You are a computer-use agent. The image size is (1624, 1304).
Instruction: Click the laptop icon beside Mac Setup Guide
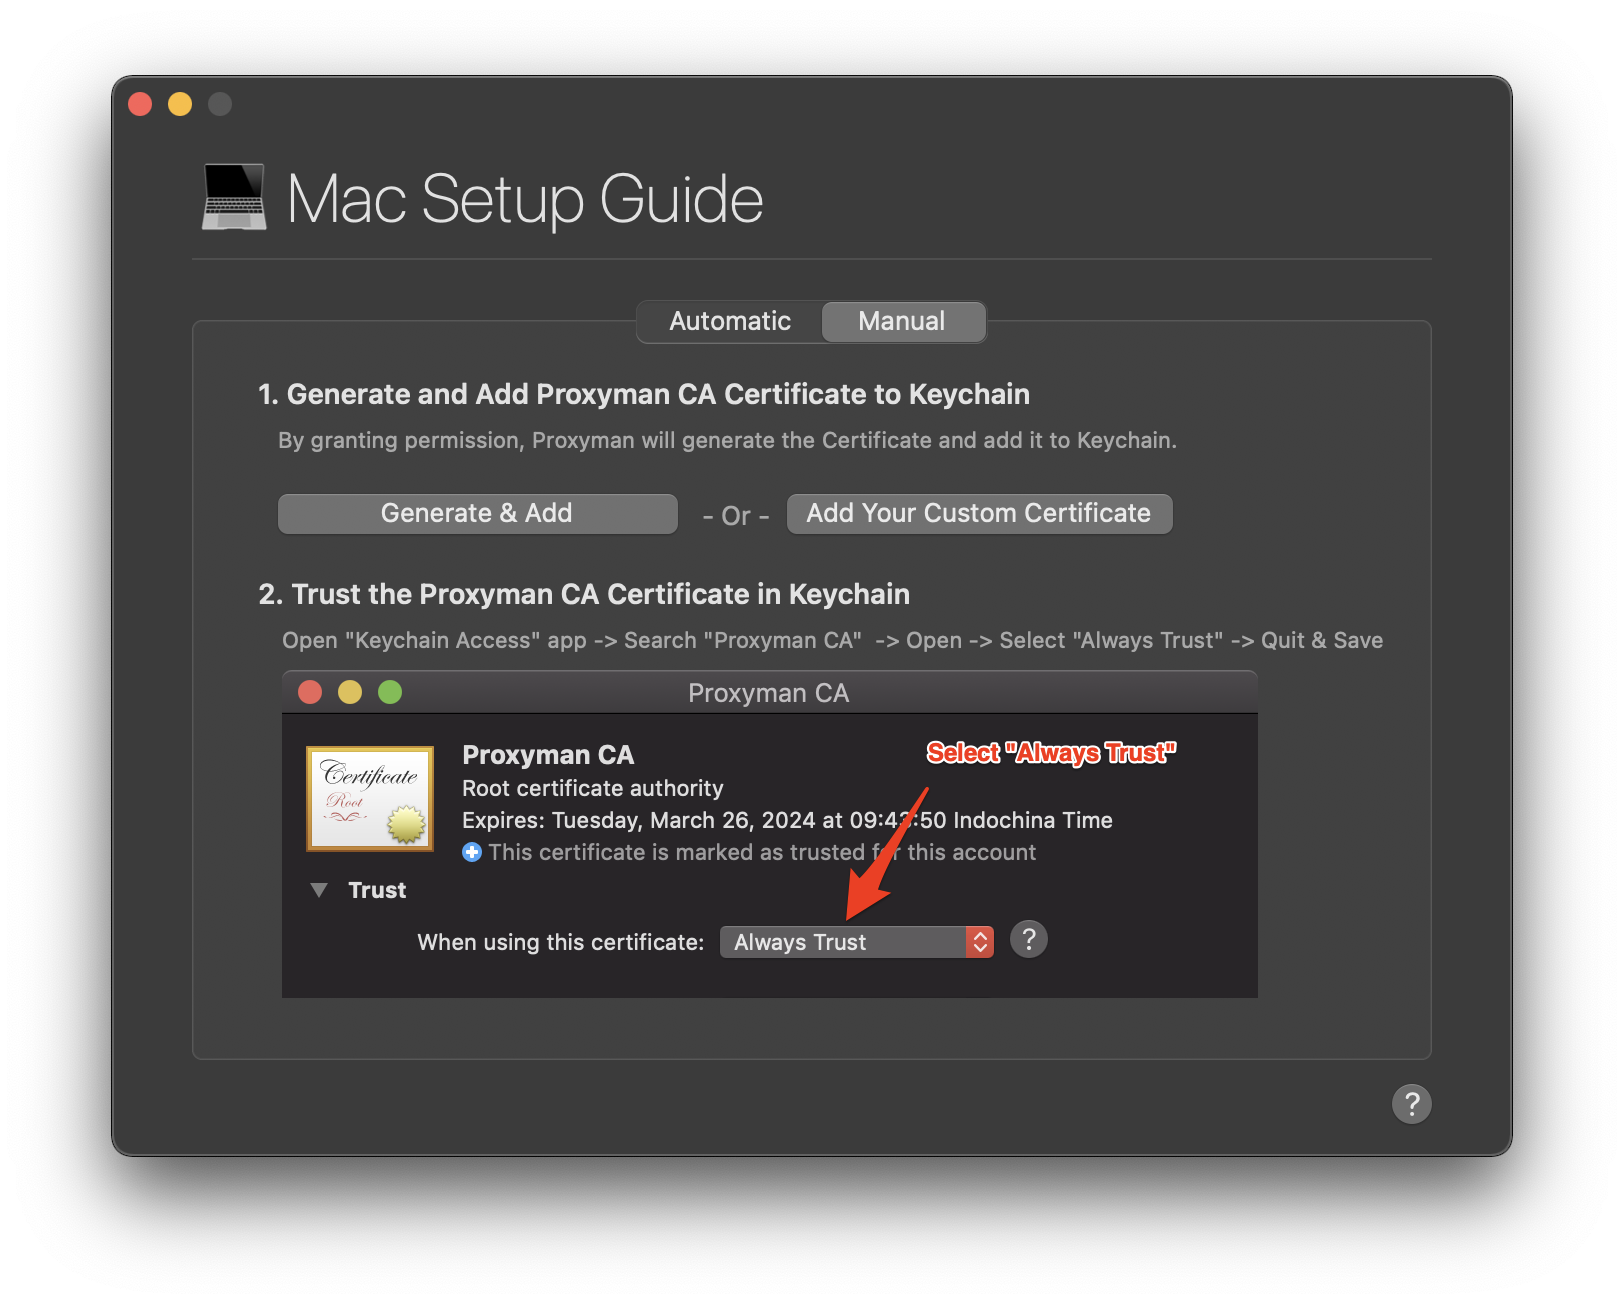coord(234,197)
